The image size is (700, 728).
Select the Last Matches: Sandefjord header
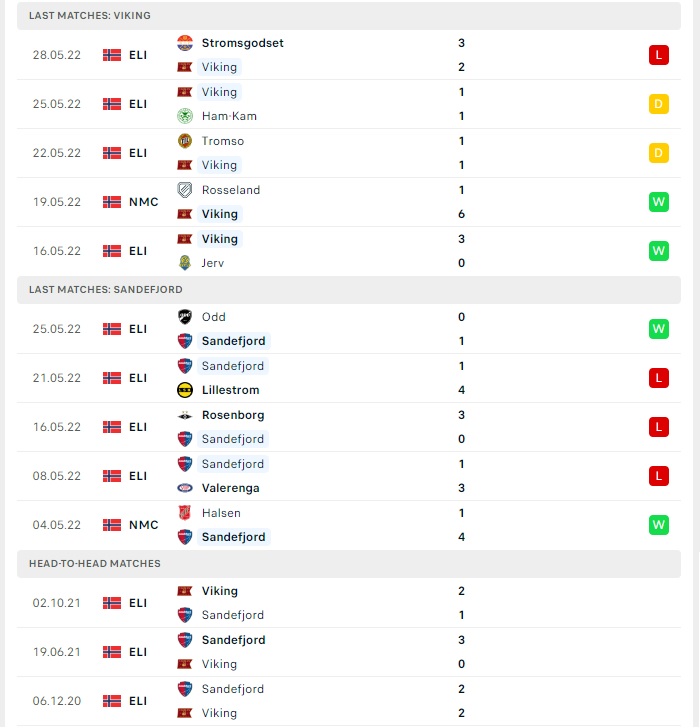[x=349, y=290]
